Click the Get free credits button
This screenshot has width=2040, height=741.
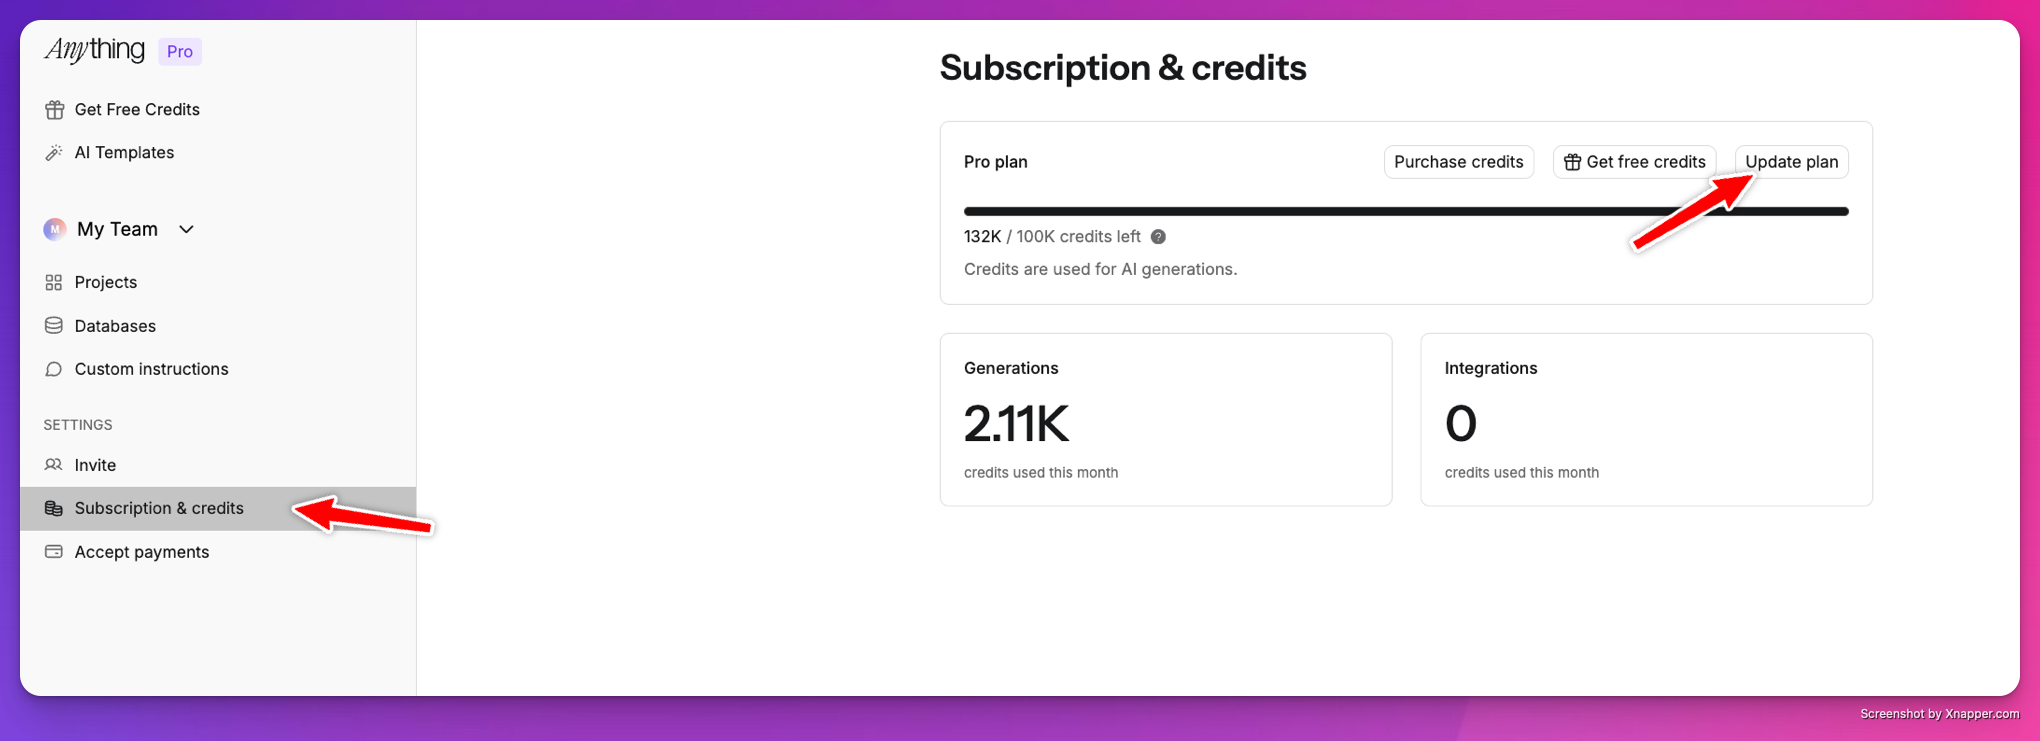1635,162
